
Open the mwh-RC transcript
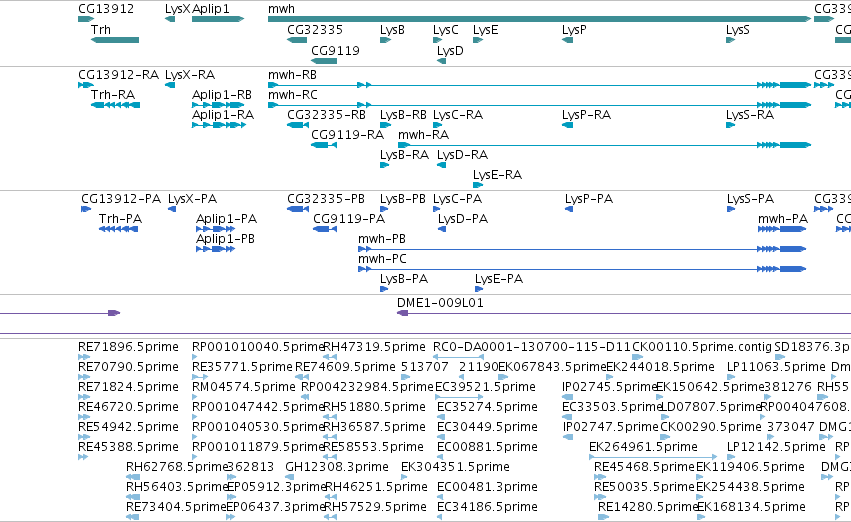(539, 105)
